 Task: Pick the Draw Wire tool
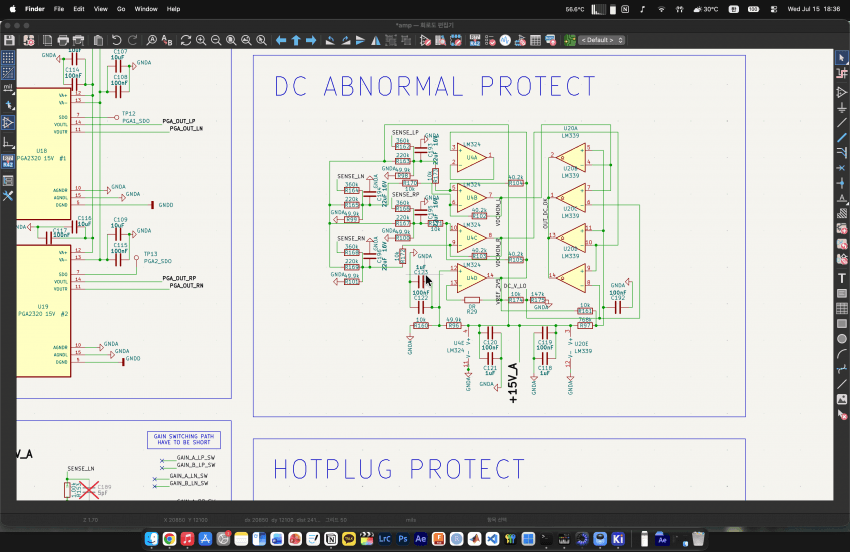point(842,123)
